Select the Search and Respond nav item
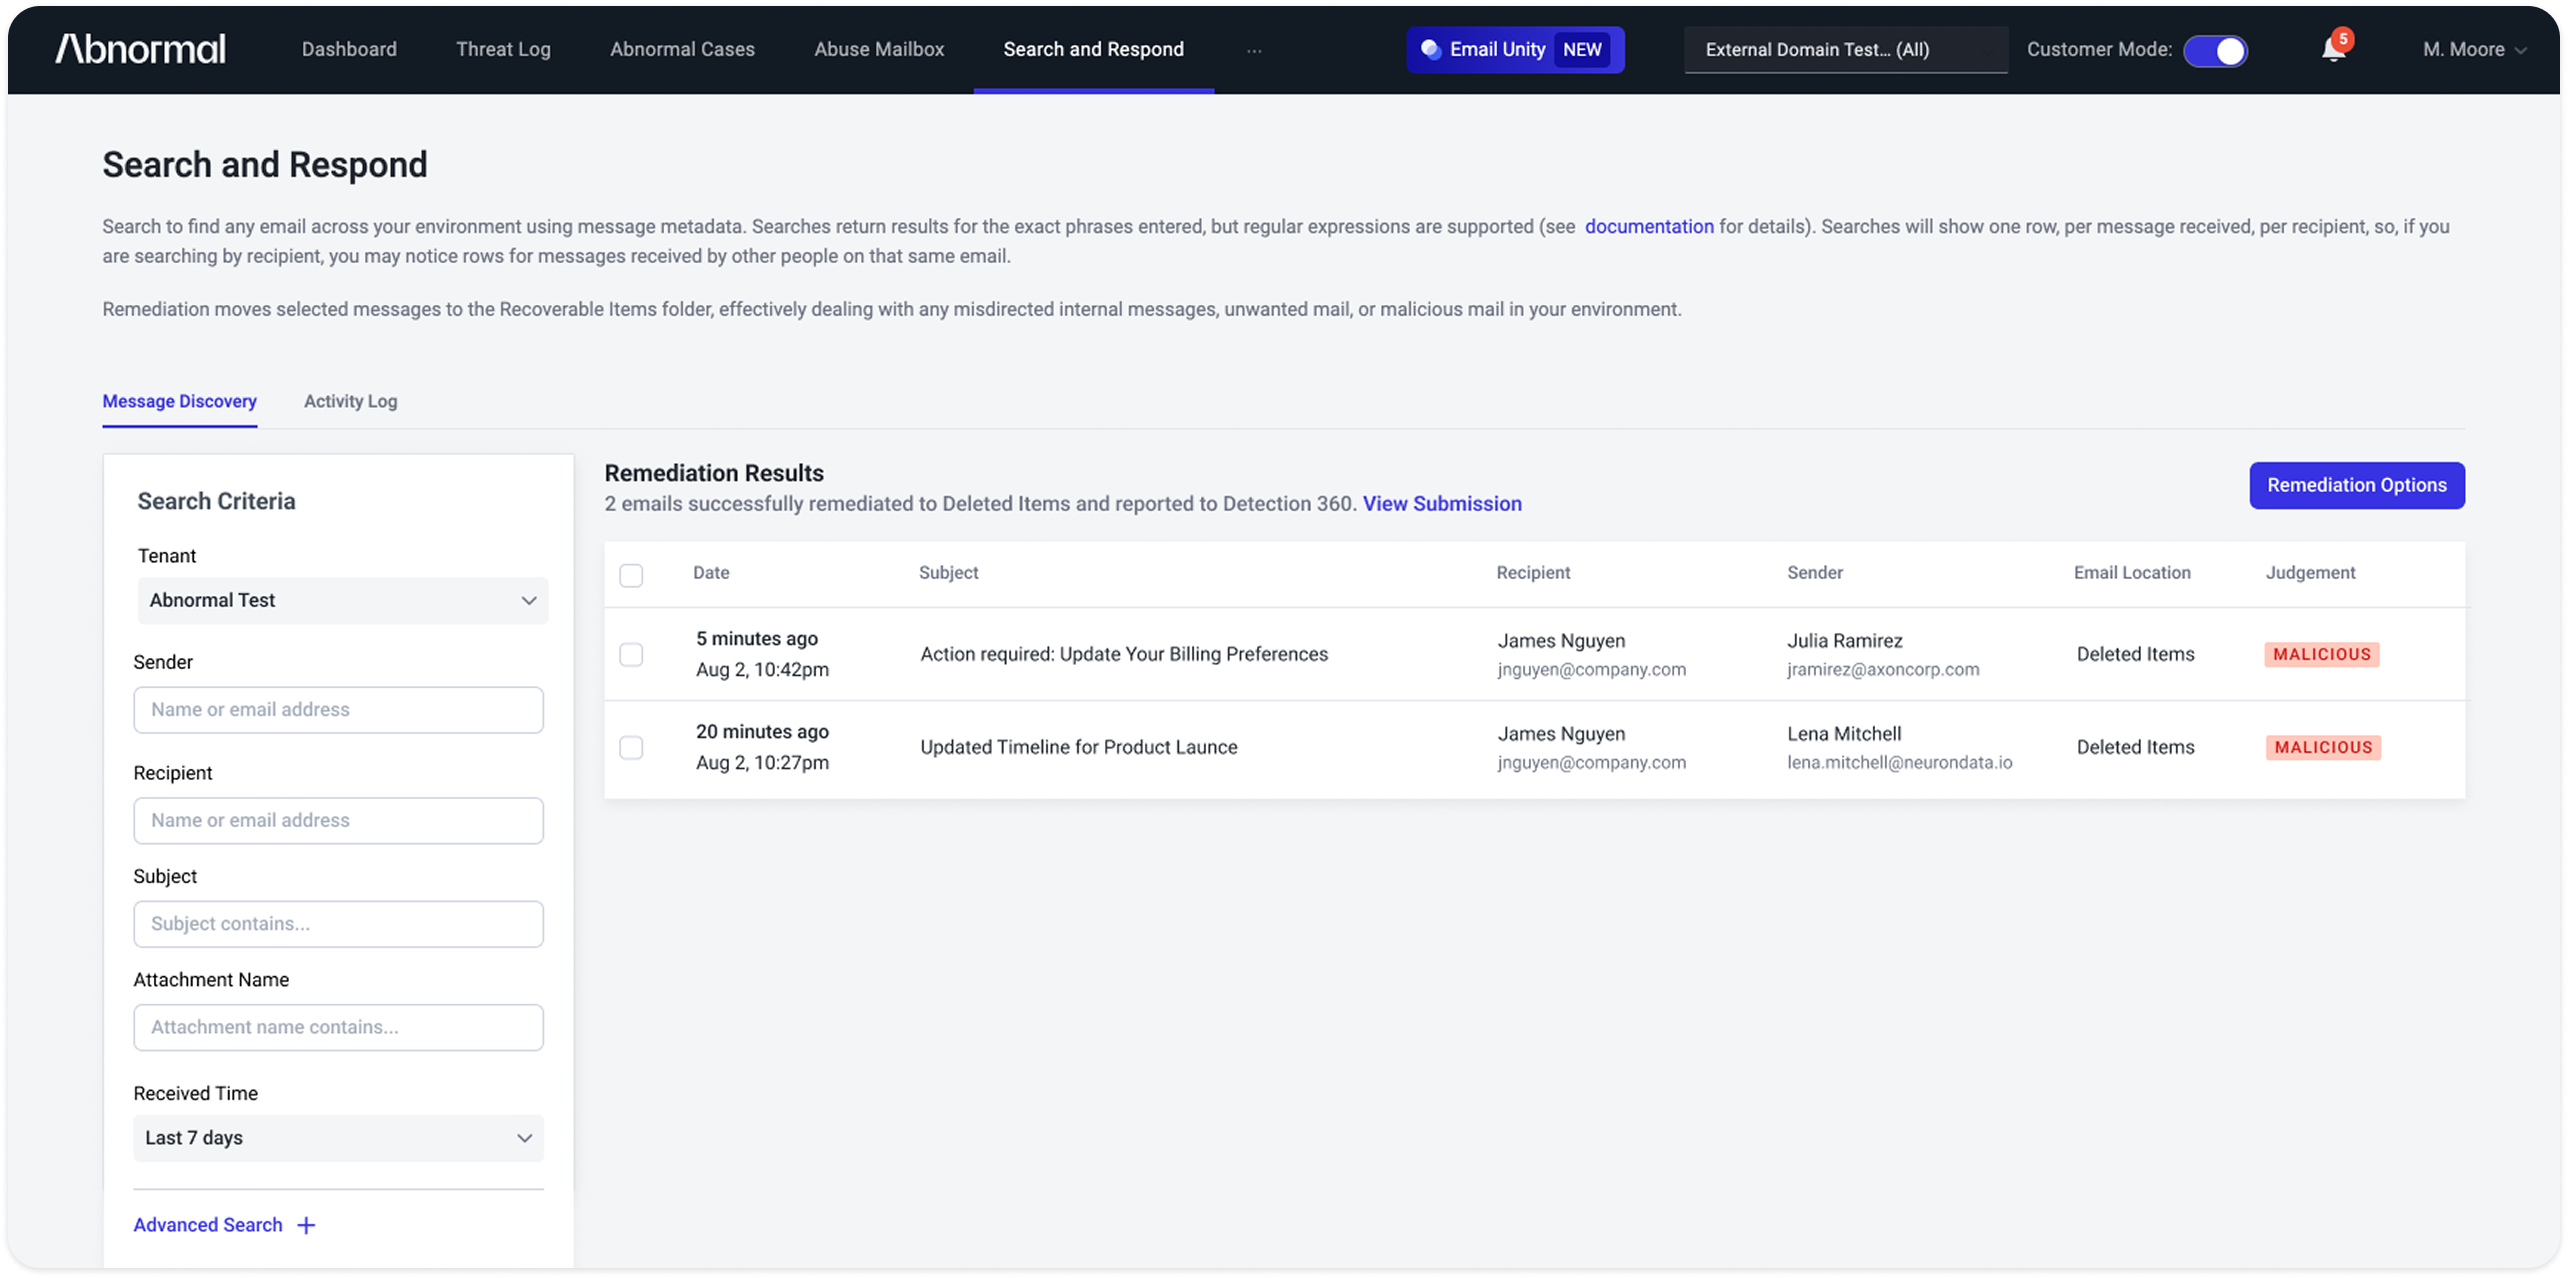 (1093, 49)
